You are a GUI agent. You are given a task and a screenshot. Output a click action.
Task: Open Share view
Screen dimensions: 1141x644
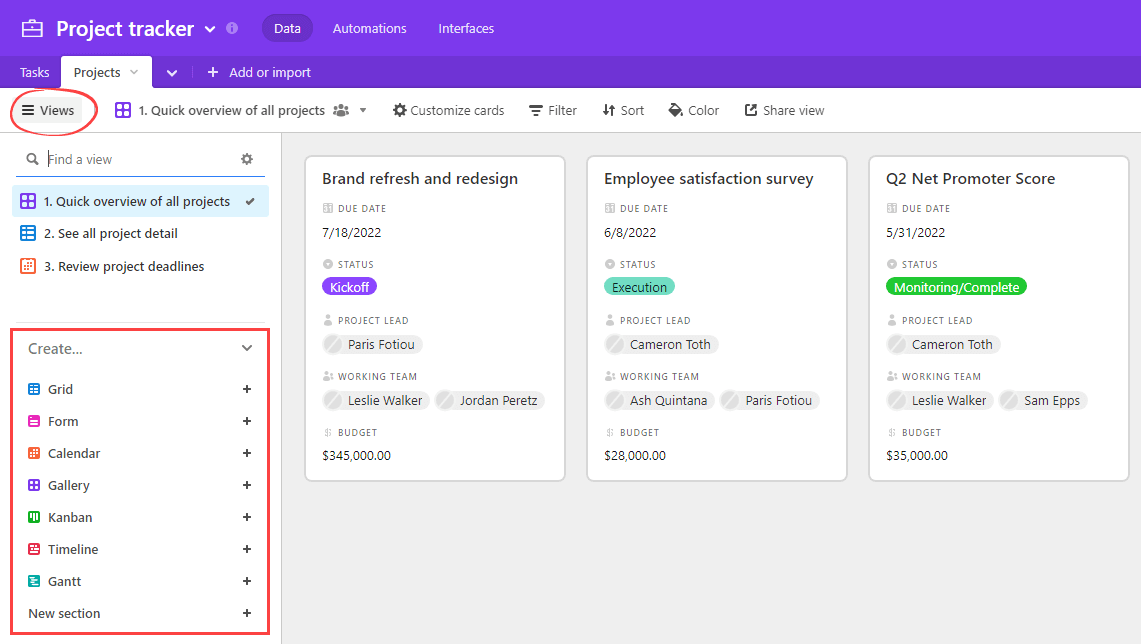click(x=784, y=110)
